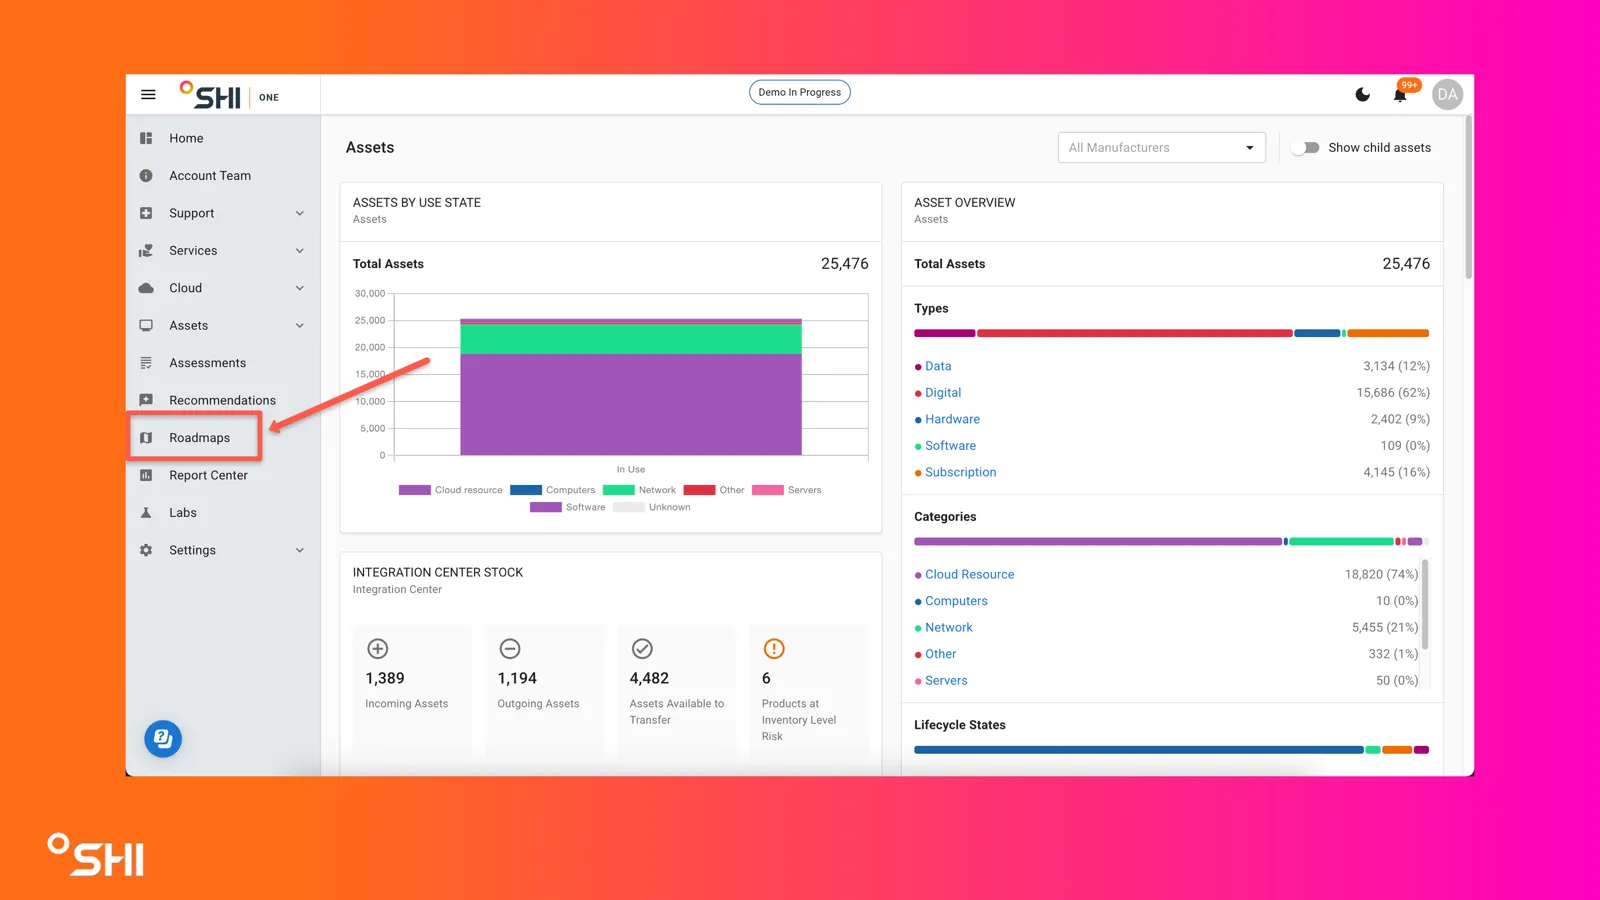Expand the Services menu chevron
This screenshot has height=900, width=1600.
click(300, 251)
